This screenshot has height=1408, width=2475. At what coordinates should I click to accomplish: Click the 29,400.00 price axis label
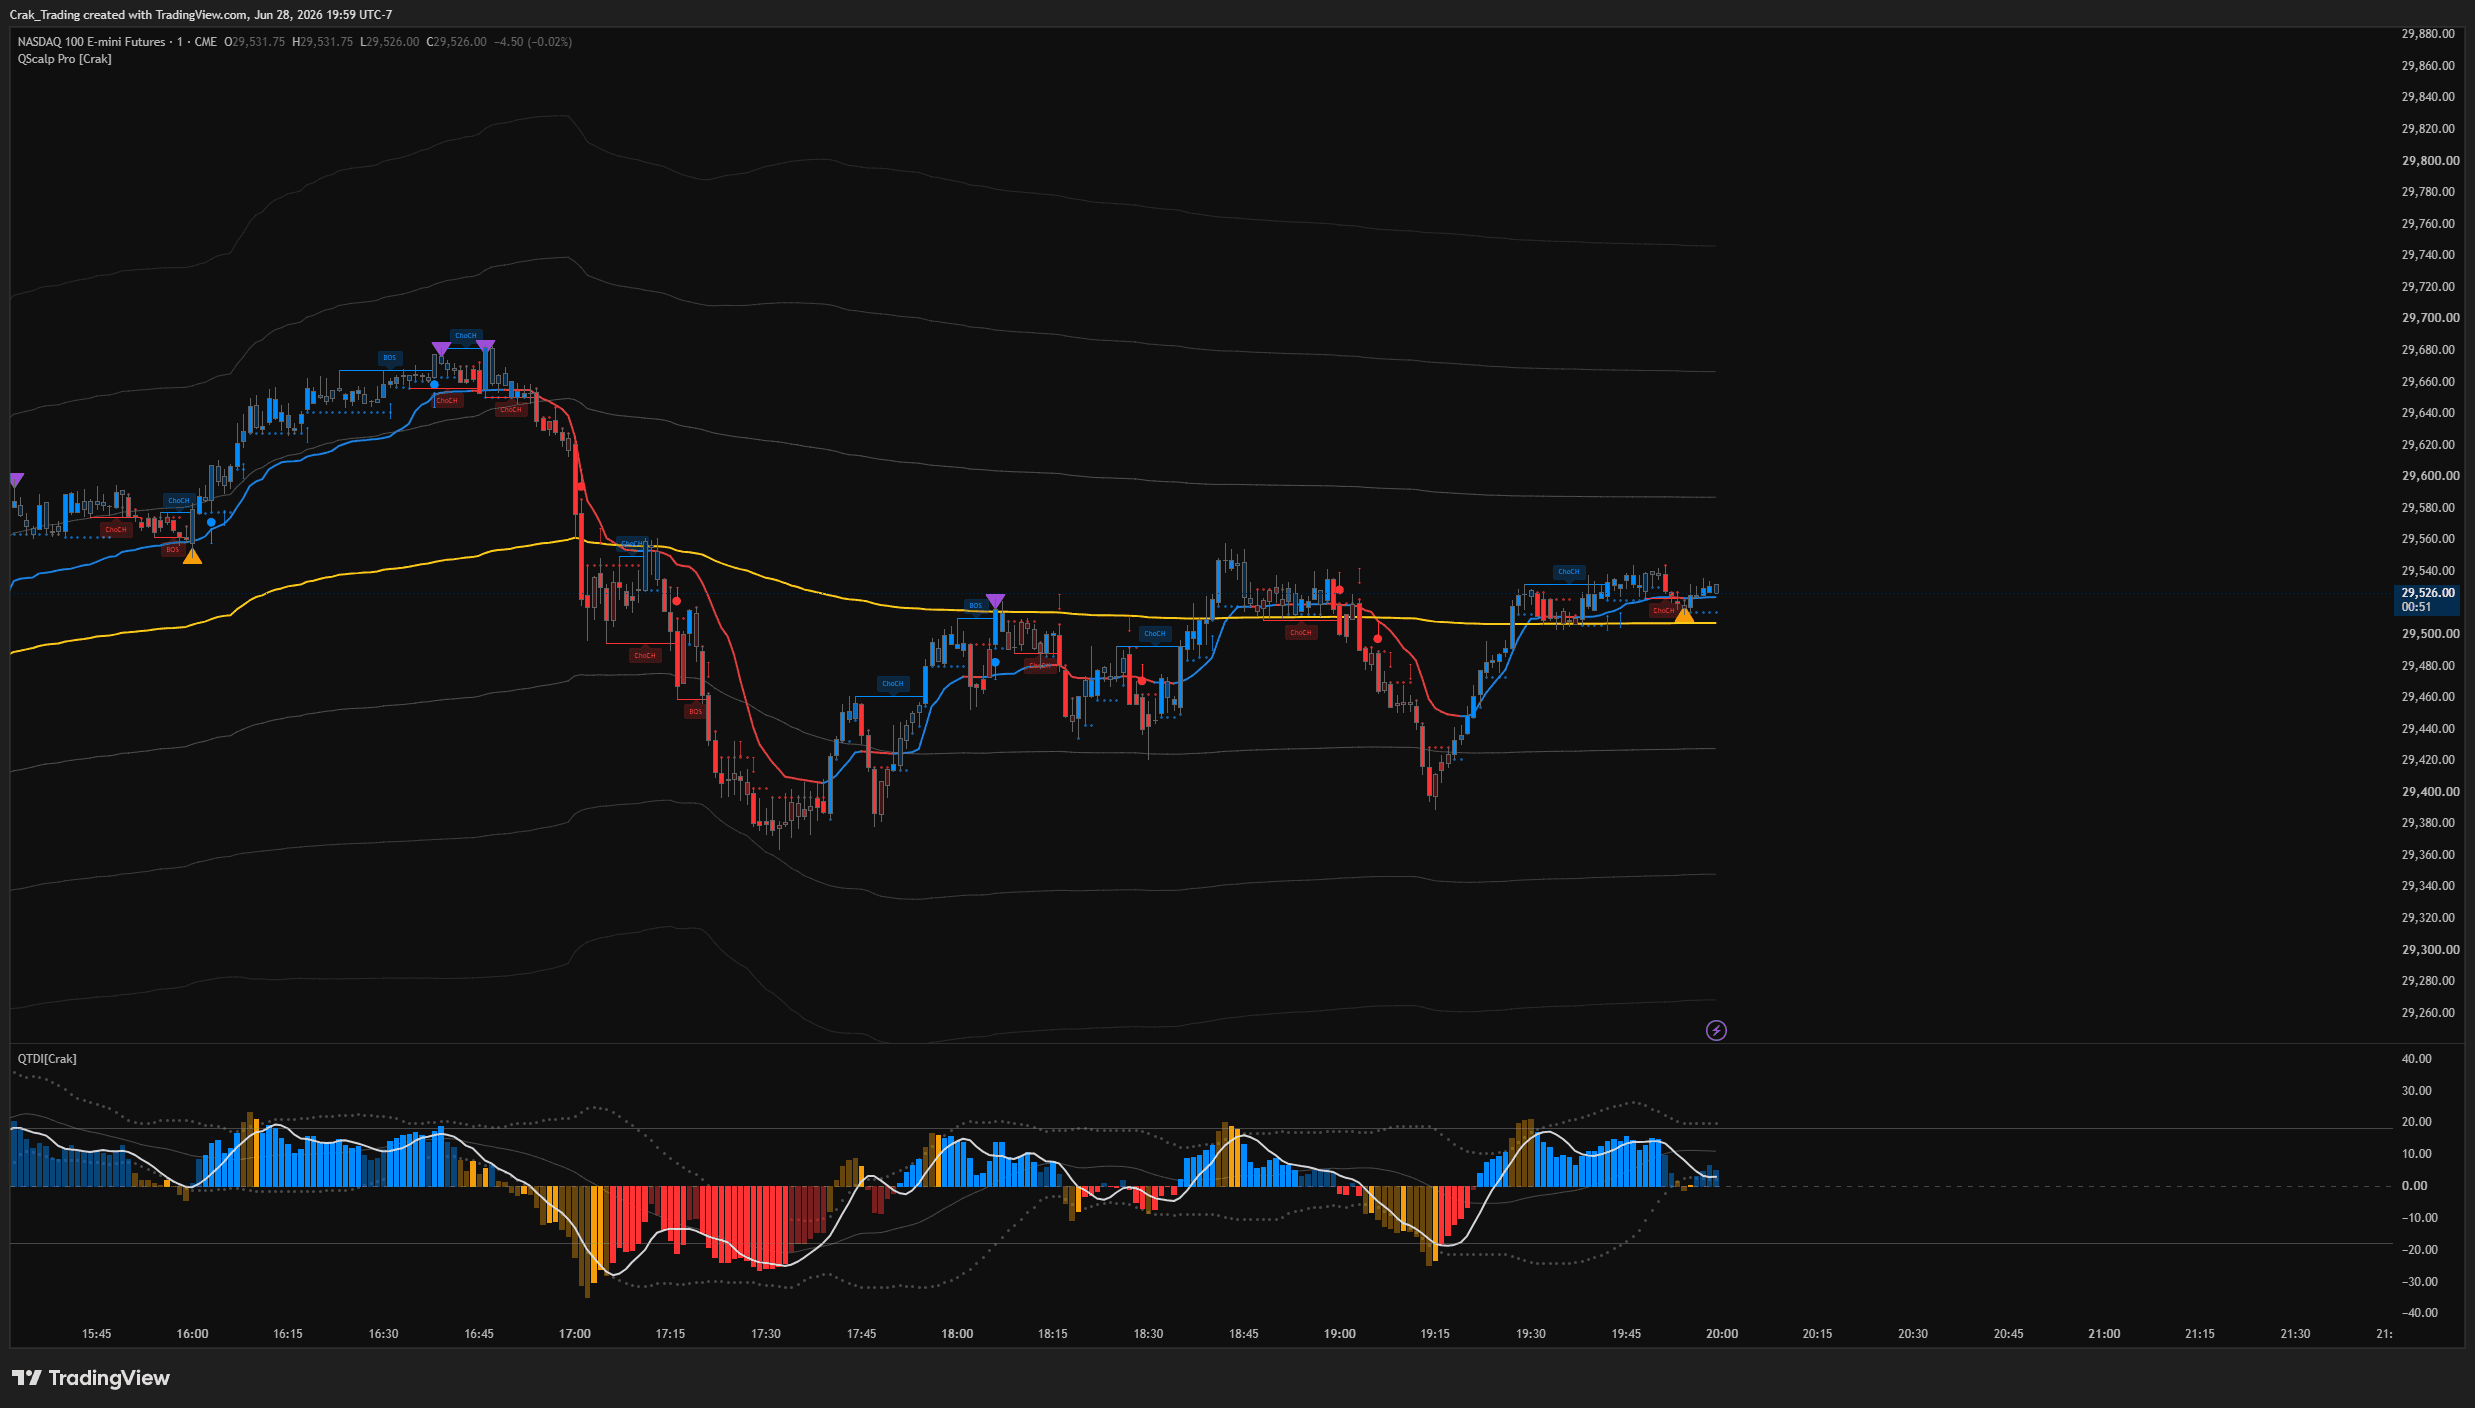2430,792
